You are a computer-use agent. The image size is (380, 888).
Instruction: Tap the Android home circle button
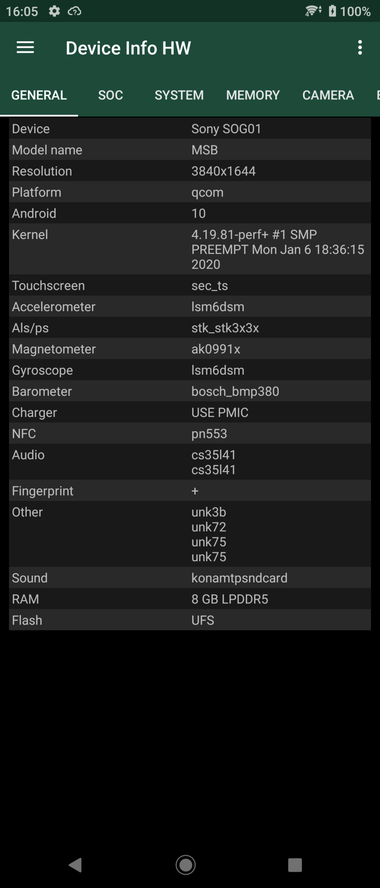click(x=185, y=864)
